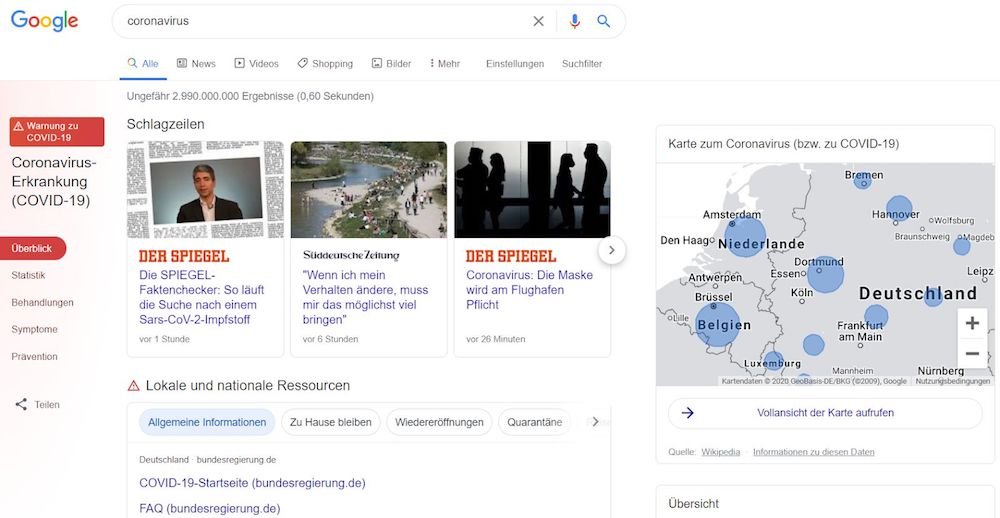Open the Shopping tab
1000x518 pixels.
coord(325,64)
